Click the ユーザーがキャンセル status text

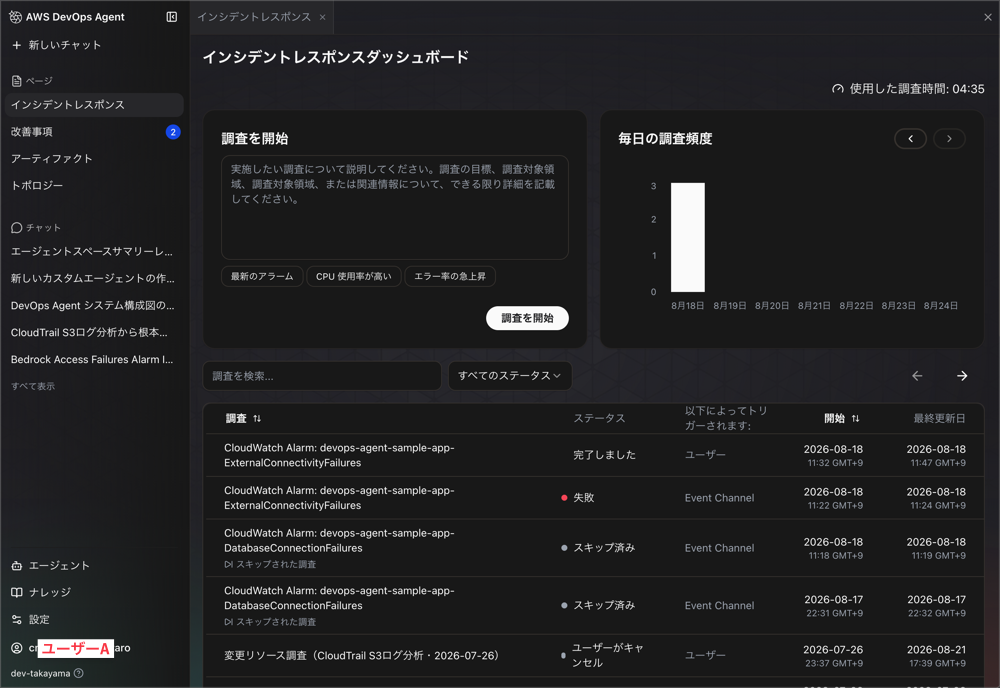pyautogui.click(x=608, y=655)
